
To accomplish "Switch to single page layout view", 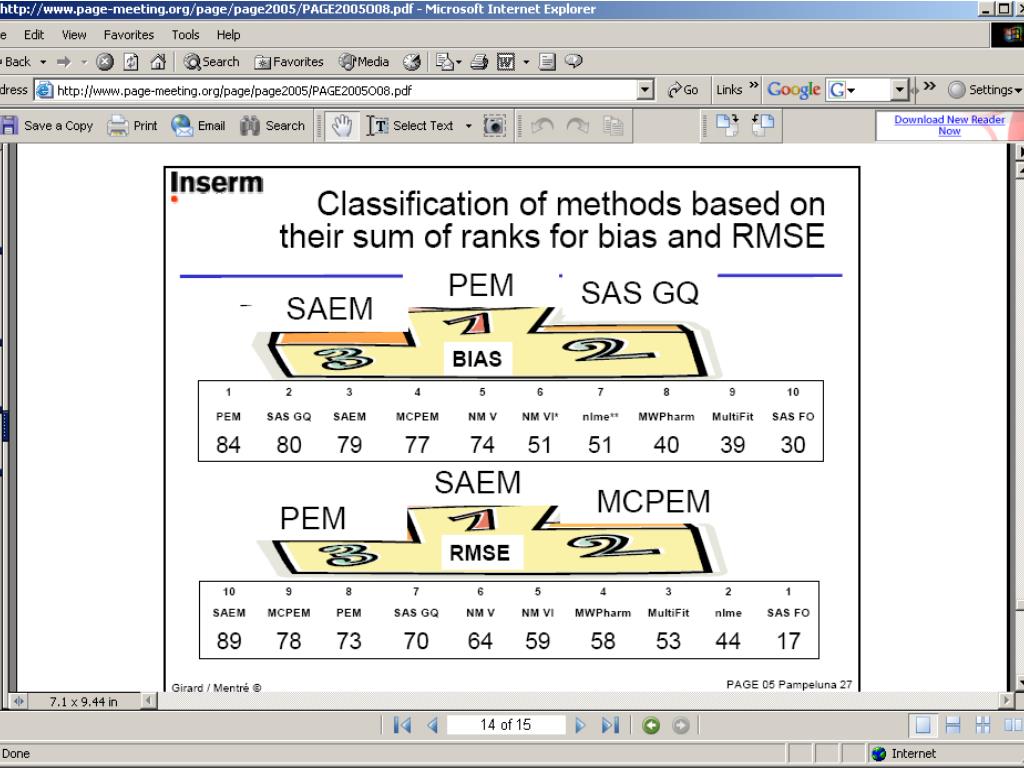I will pyautogui.click(x=925, y=725).
